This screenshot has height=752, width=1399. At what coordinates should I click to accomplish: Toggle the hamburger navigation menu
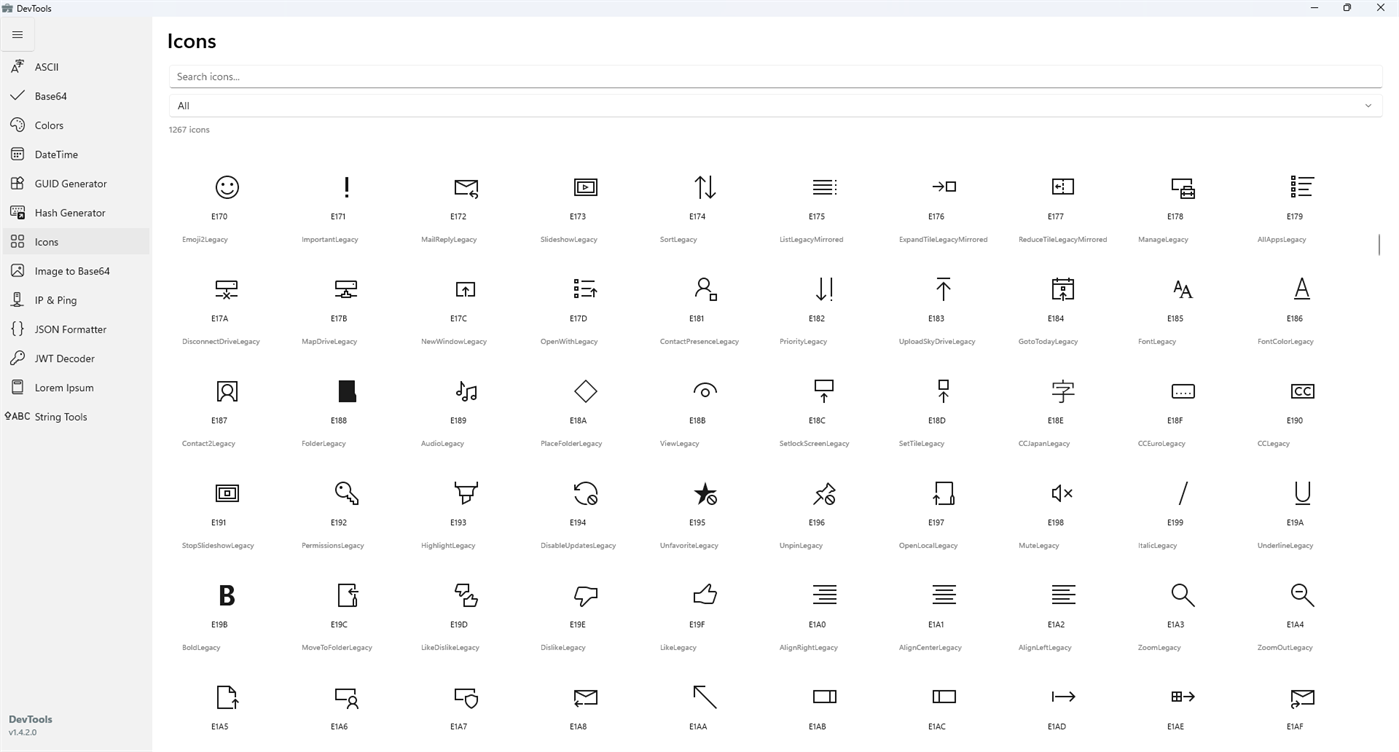click(x=17, y=35)
